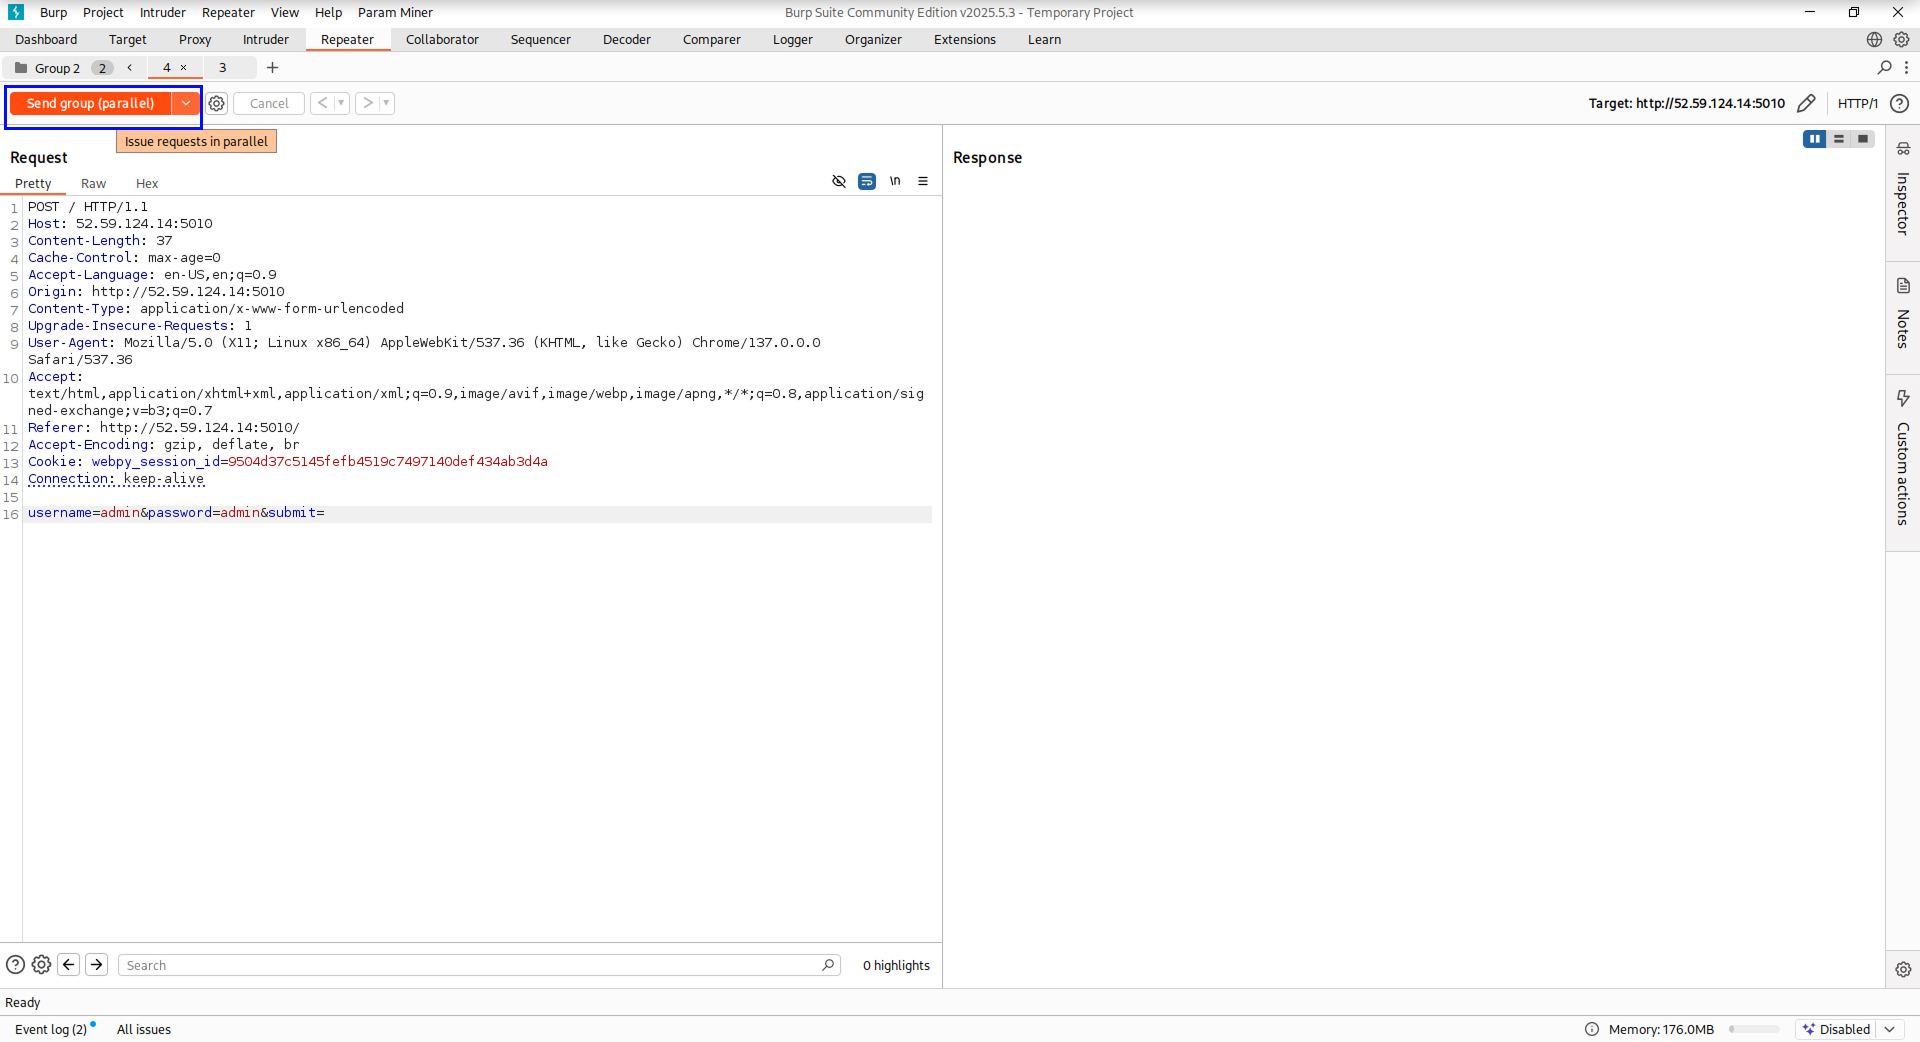Open back history dropdown arrow
This screenshot has height=1042, width=1920.
(x=341, y=103)
